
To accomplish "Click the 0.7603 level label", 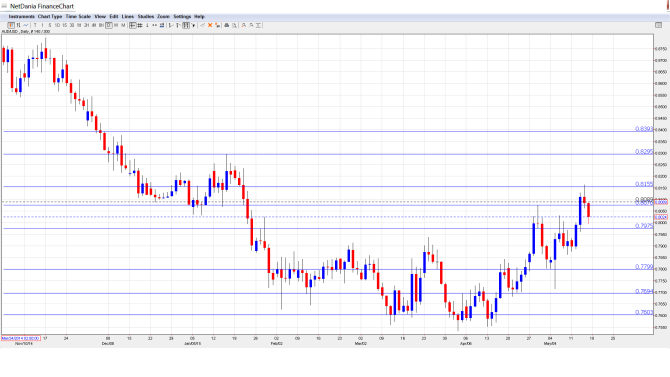I will [644, 312].
